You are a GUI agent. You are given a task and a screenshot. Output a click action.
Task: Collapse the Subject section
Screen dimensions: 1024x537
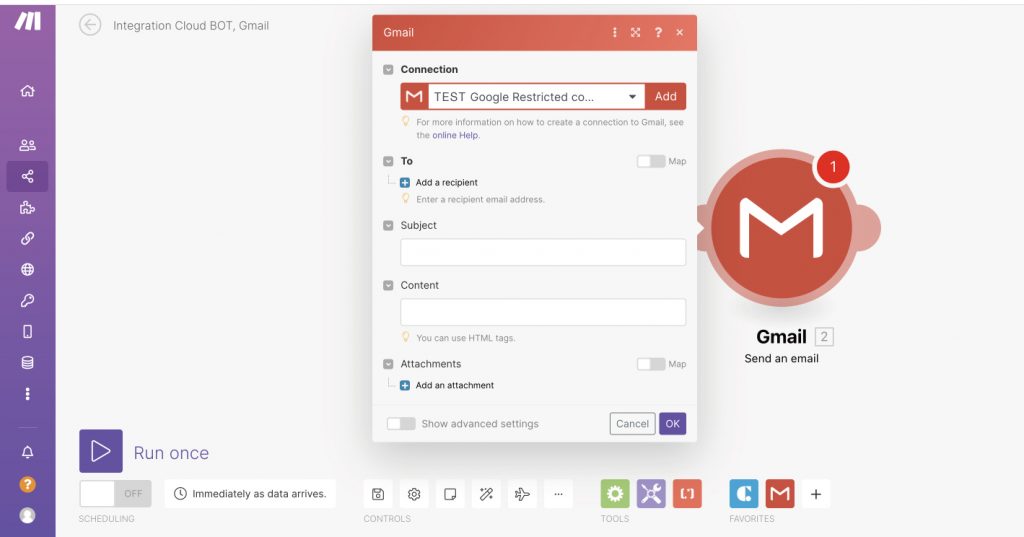click(388, 225)
